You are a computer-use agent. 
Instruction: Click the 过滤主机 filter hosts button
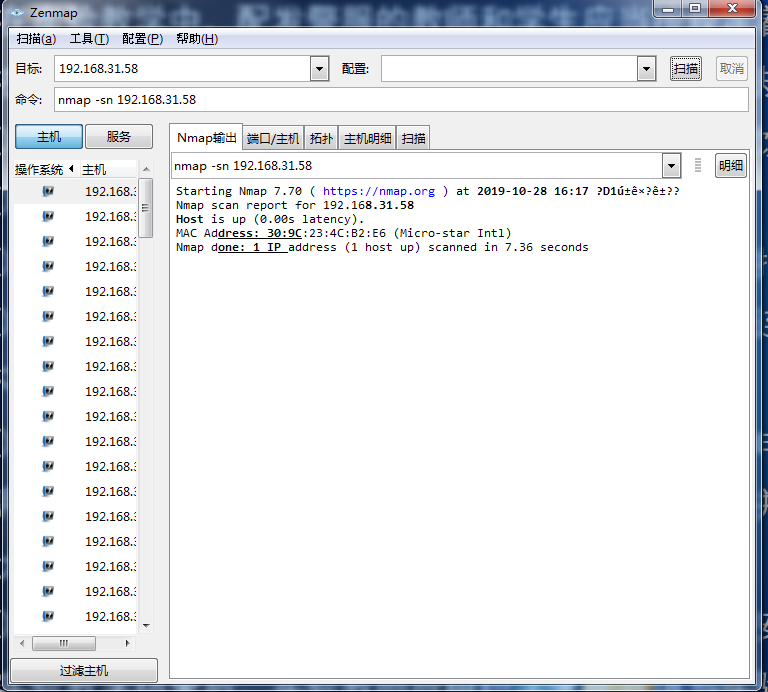coord(84,670)
